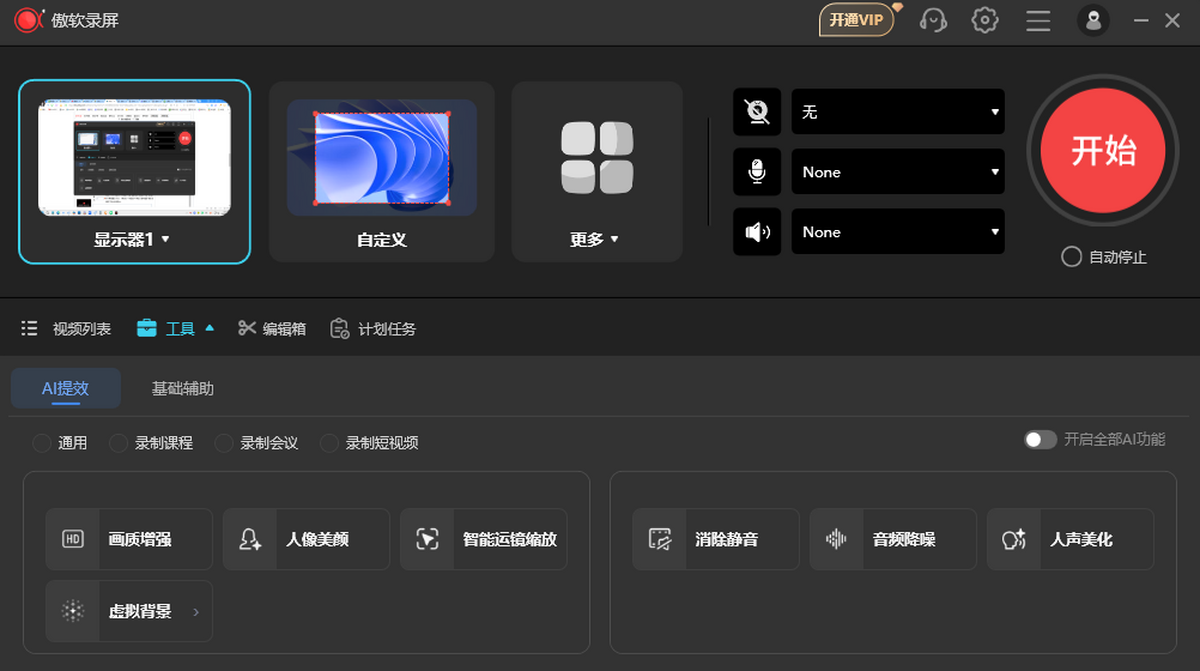The image size is (1200, 671).
Task: Expand the 显示器1 display arrow
Action: point(165,240)
